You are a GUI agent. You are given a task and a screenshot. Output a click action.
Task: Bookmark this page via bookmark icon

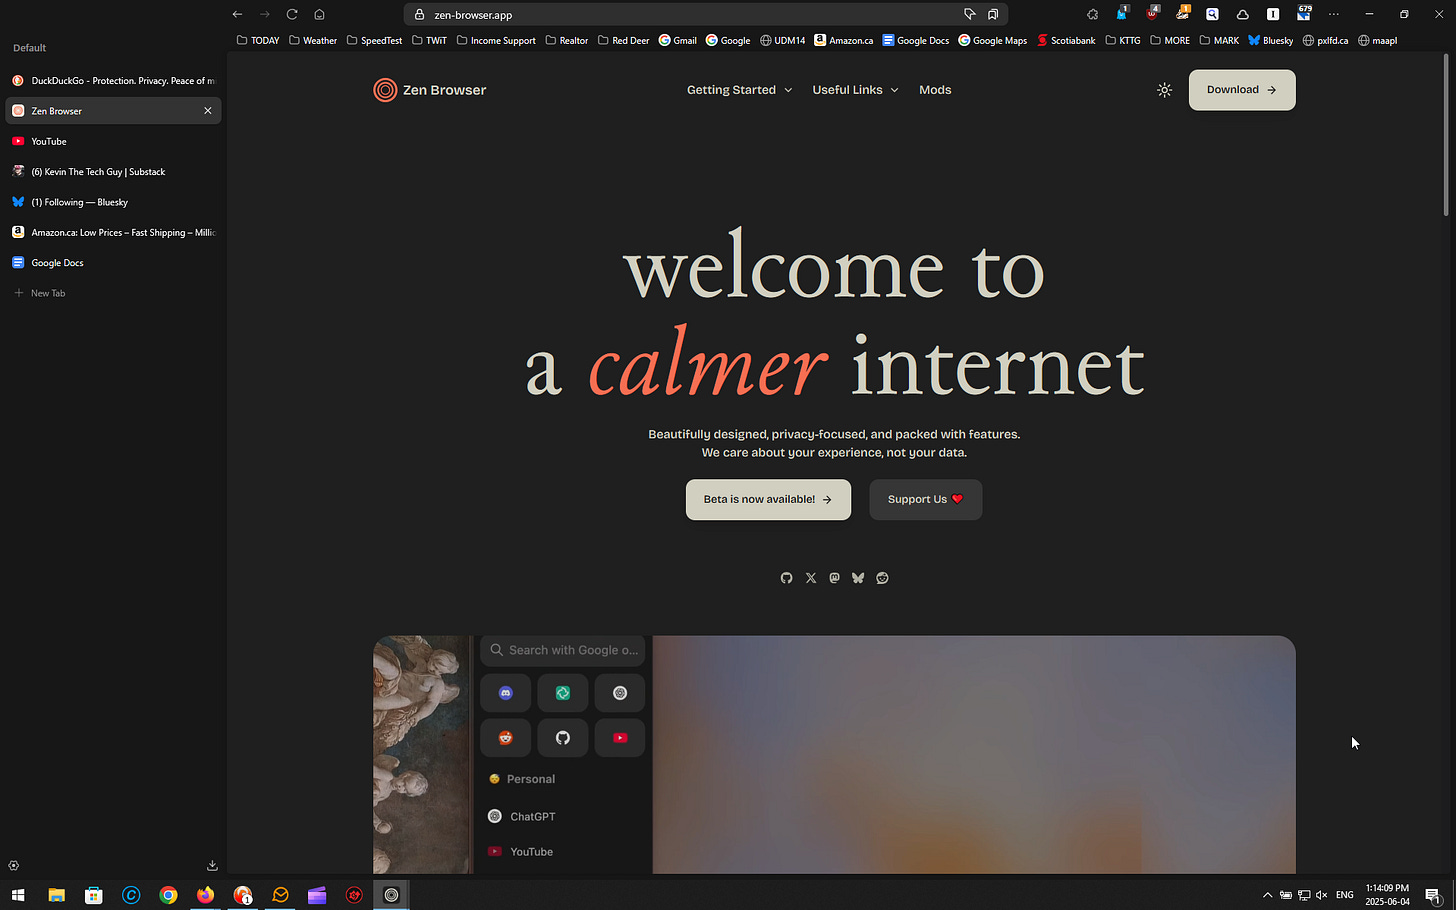(993, 14)
